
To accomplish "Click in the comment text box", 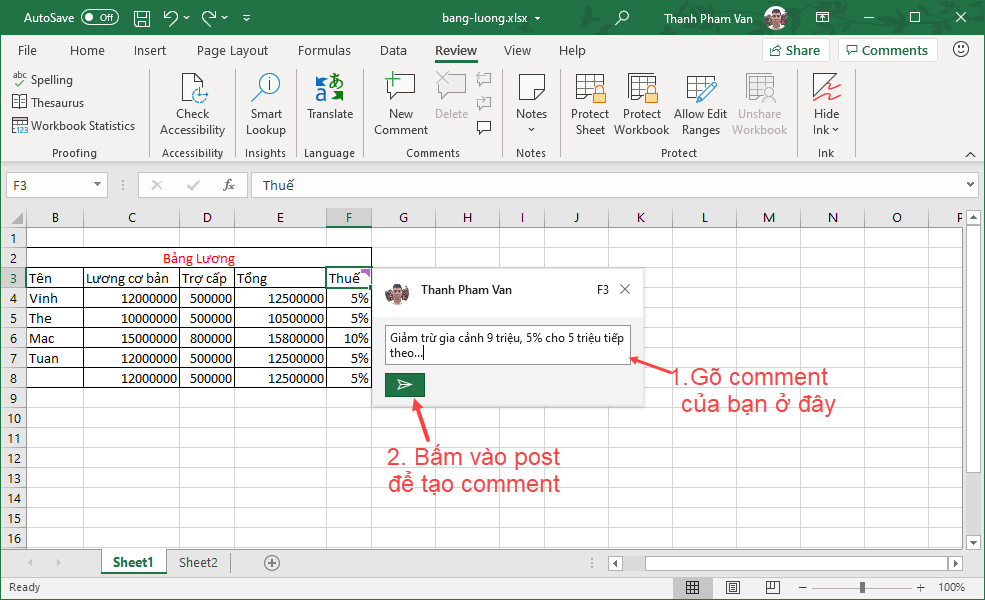I will [x=508, y=345].
